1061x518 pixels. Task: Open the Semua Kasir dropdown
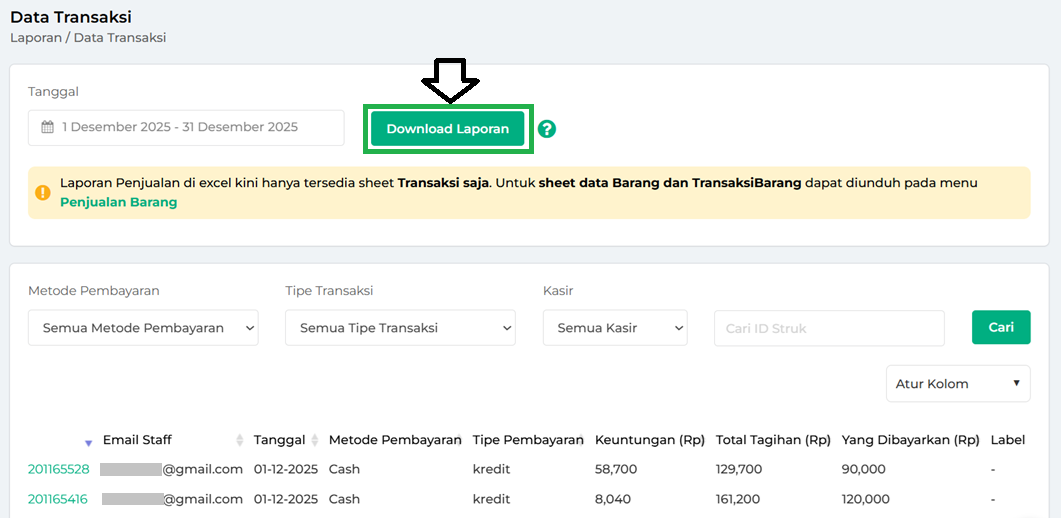614,328
